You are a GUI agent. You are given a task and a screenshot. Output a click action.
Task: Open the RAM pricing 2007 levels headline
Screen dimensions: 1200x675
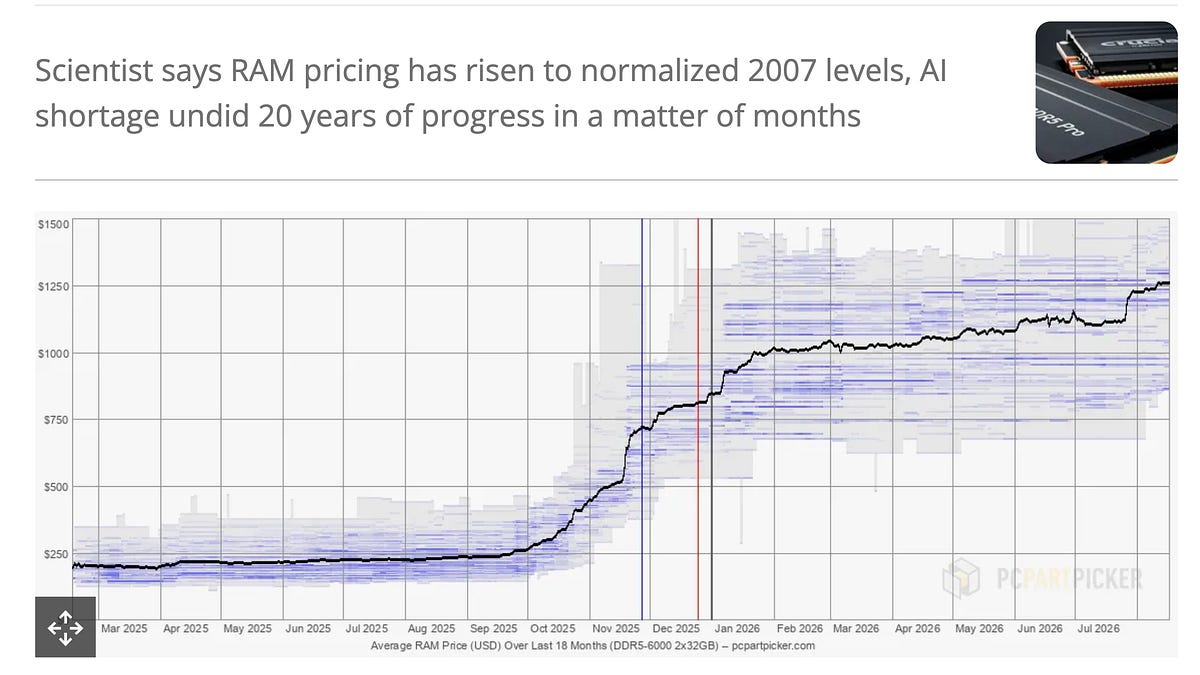point(491,93)
